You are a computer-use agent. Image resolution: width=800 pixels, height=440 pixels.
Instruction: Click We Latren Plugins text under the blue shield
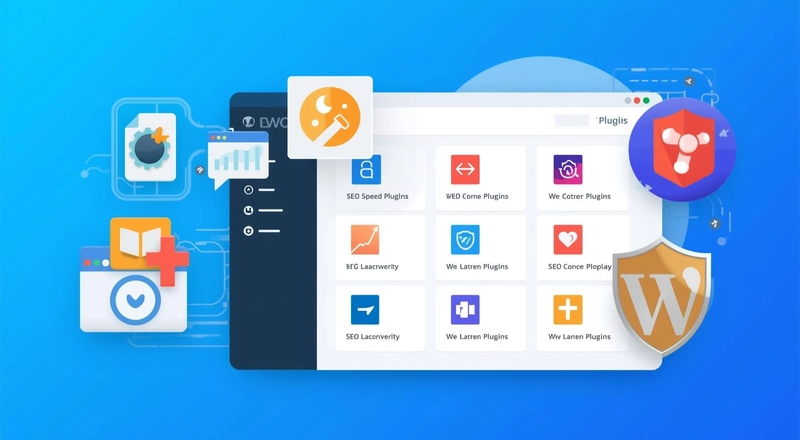(x=477, y=266)
